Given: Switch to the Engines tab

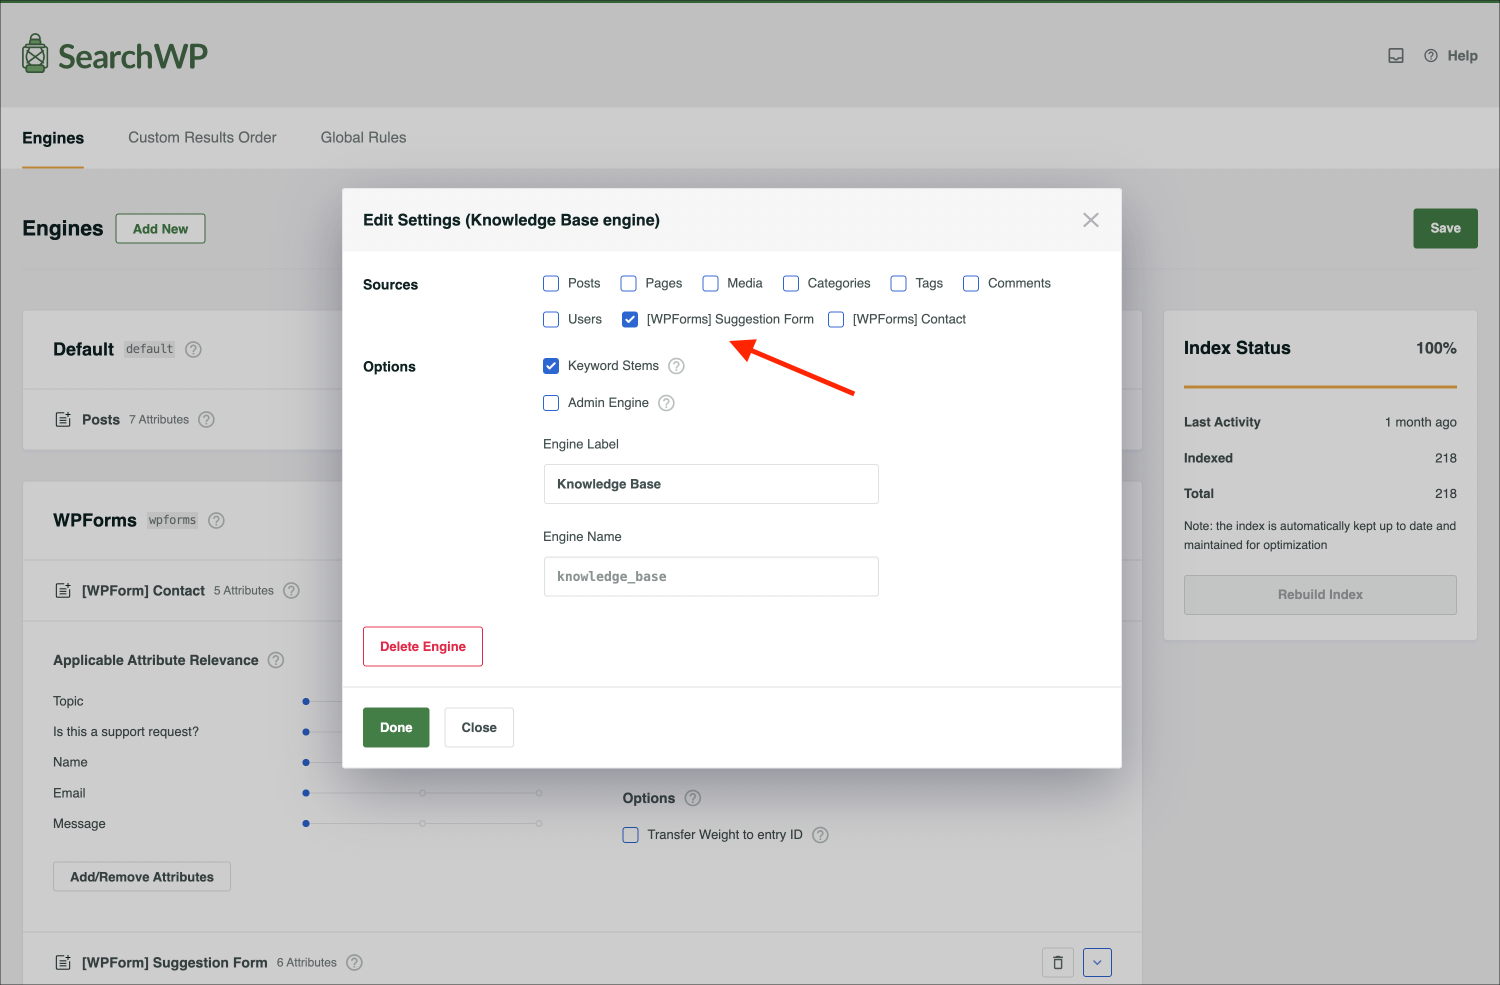Looking at the screenshot, I should coord(53,138).
